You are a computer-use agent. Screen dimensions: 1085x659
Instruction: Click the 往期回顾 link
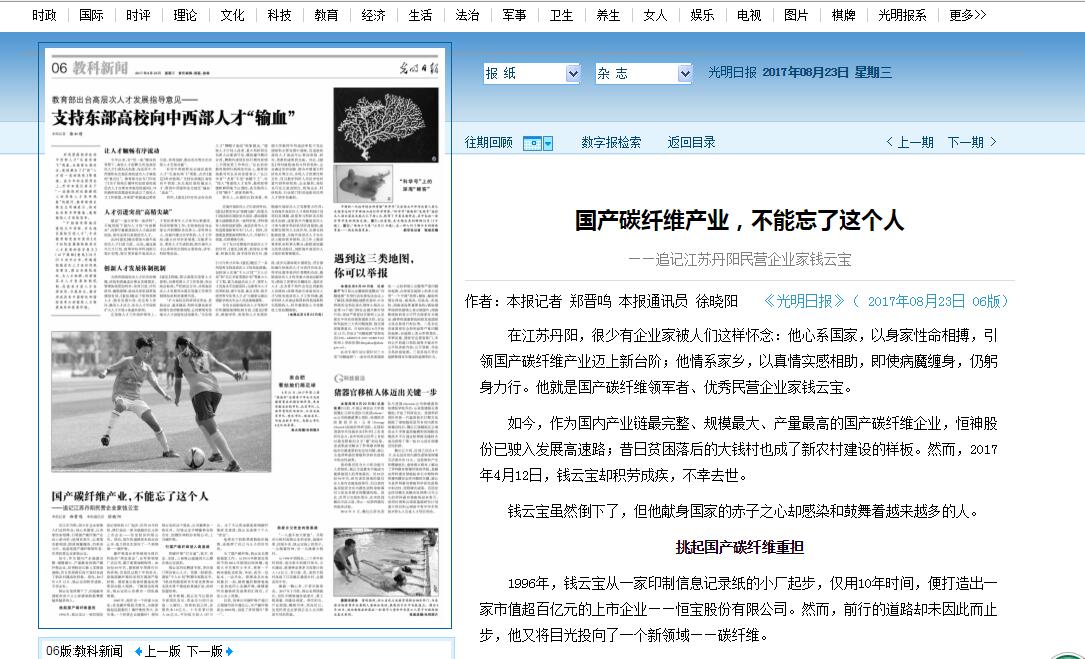pyautogui.click(x=489, y=143)
